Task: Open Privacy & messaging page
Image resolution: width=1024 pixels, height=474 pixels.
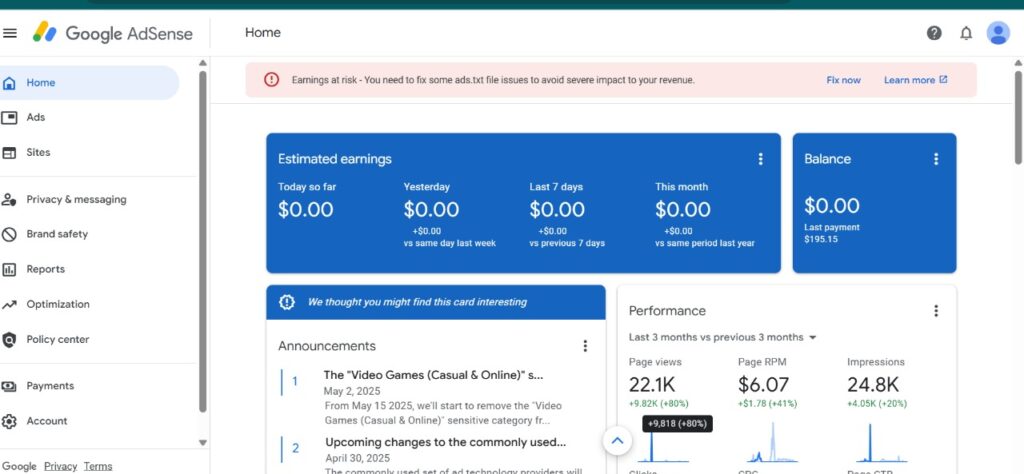Action: pos(76,200)
